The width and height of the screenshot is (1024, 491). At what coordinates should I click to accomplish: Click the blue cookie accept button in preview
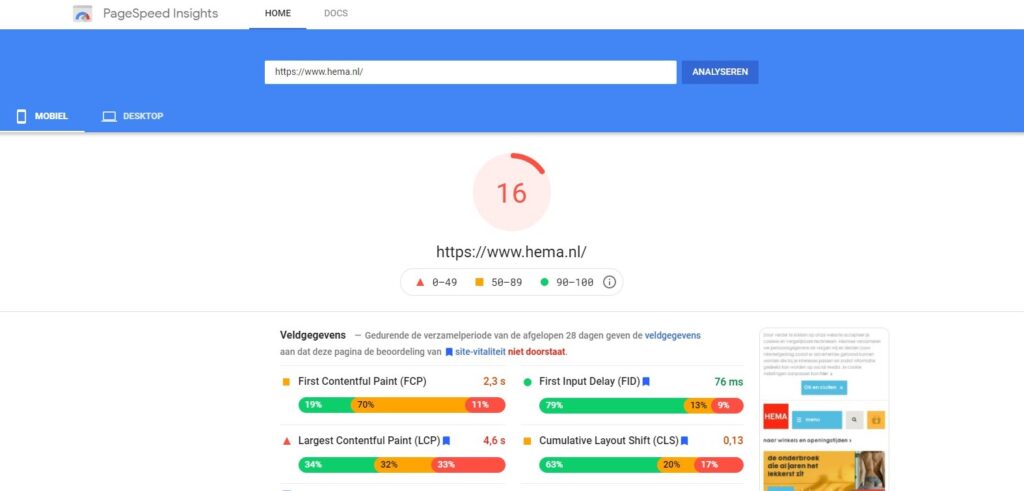click(824, 388)
